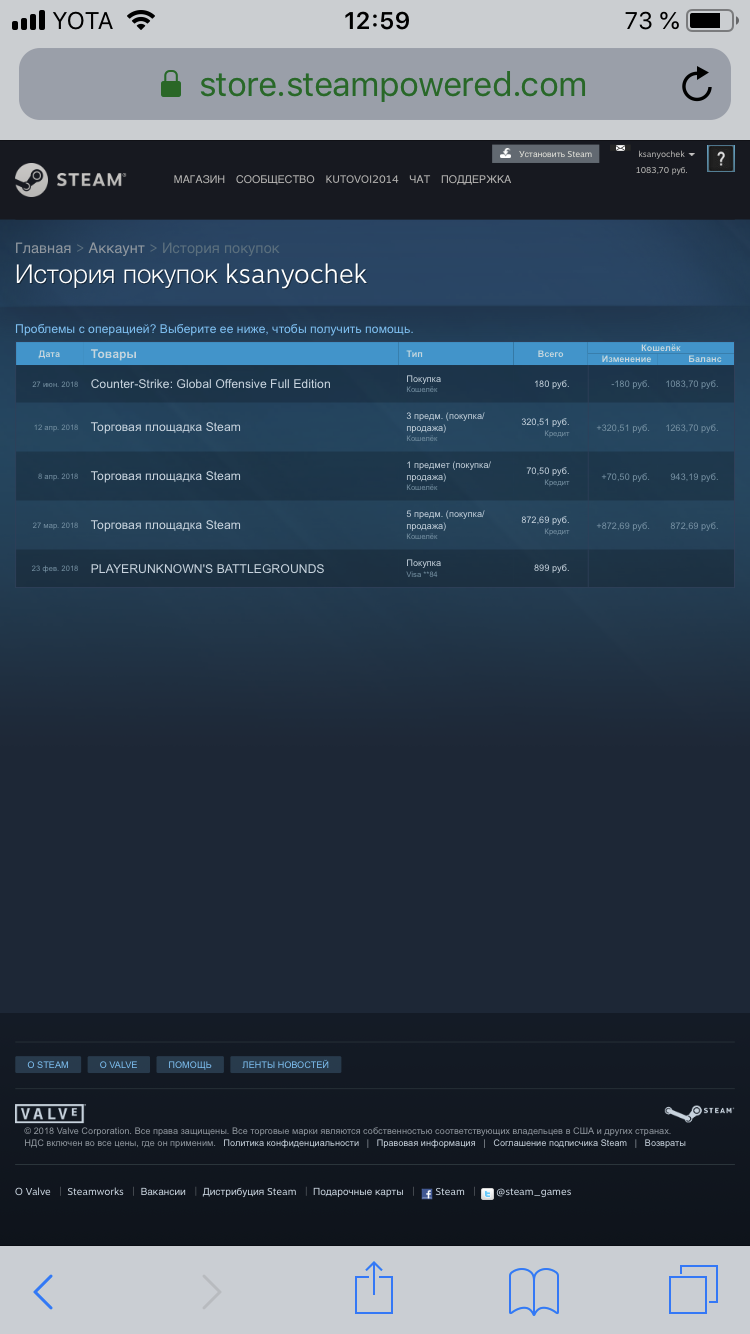Viewport: 750px width, 1334px height.
Task: Click the Steam logo in header
Action: [70, 179]
